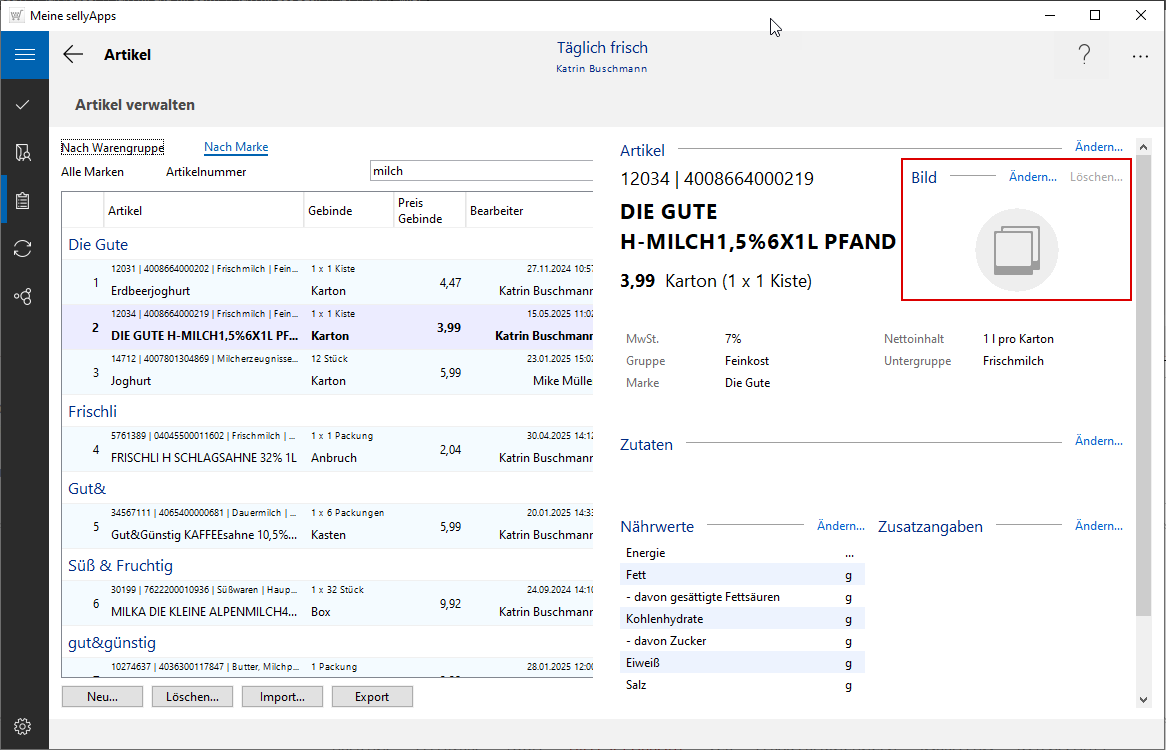Click the Neu... button
This screenshot has height=750, width=1166.
point(102,697)
